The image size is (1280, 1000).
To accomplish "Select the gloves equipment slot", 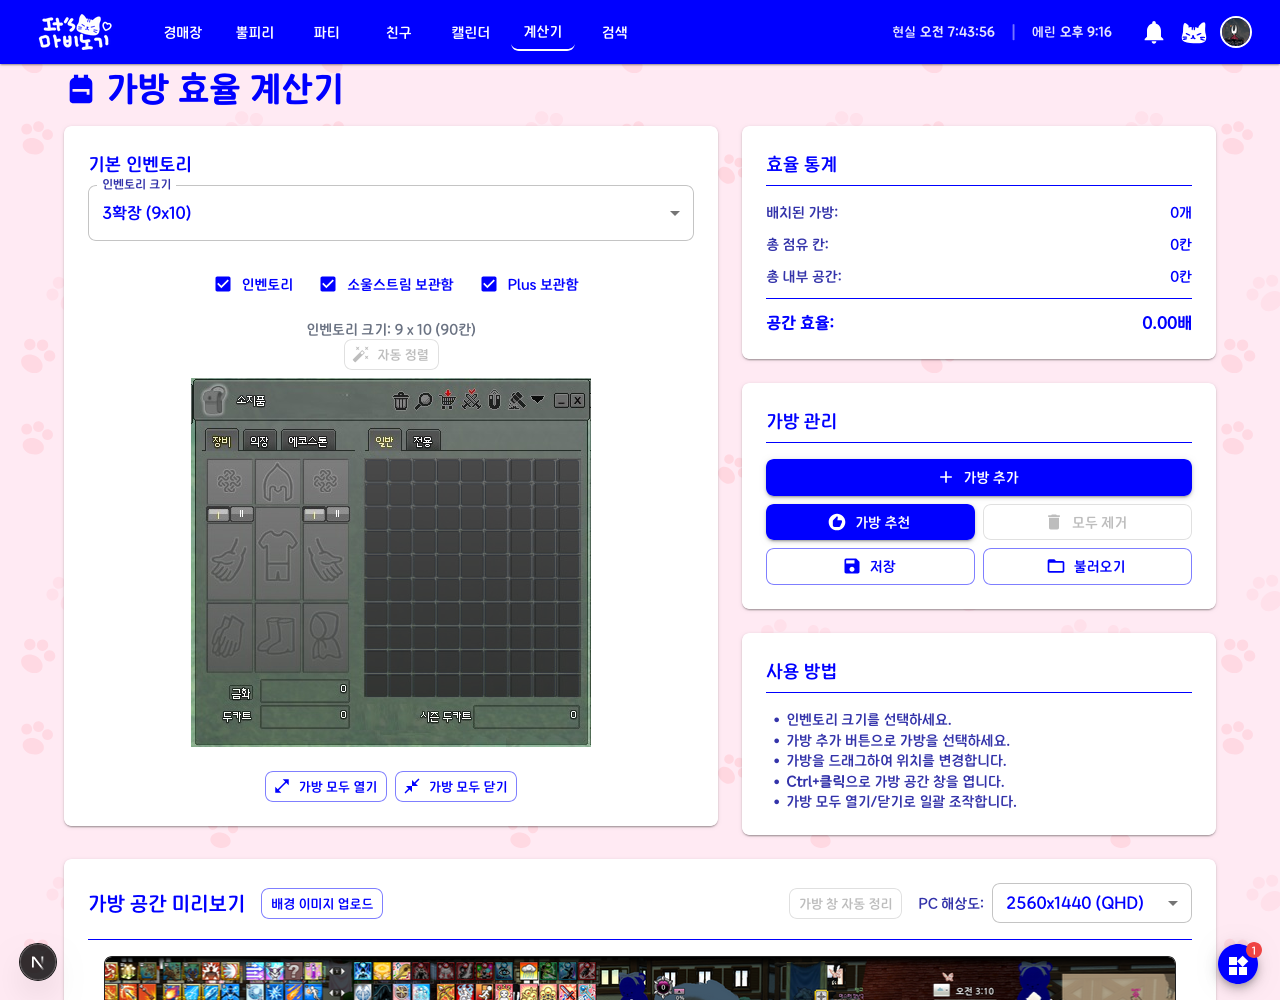I will (x=230, y=637).
